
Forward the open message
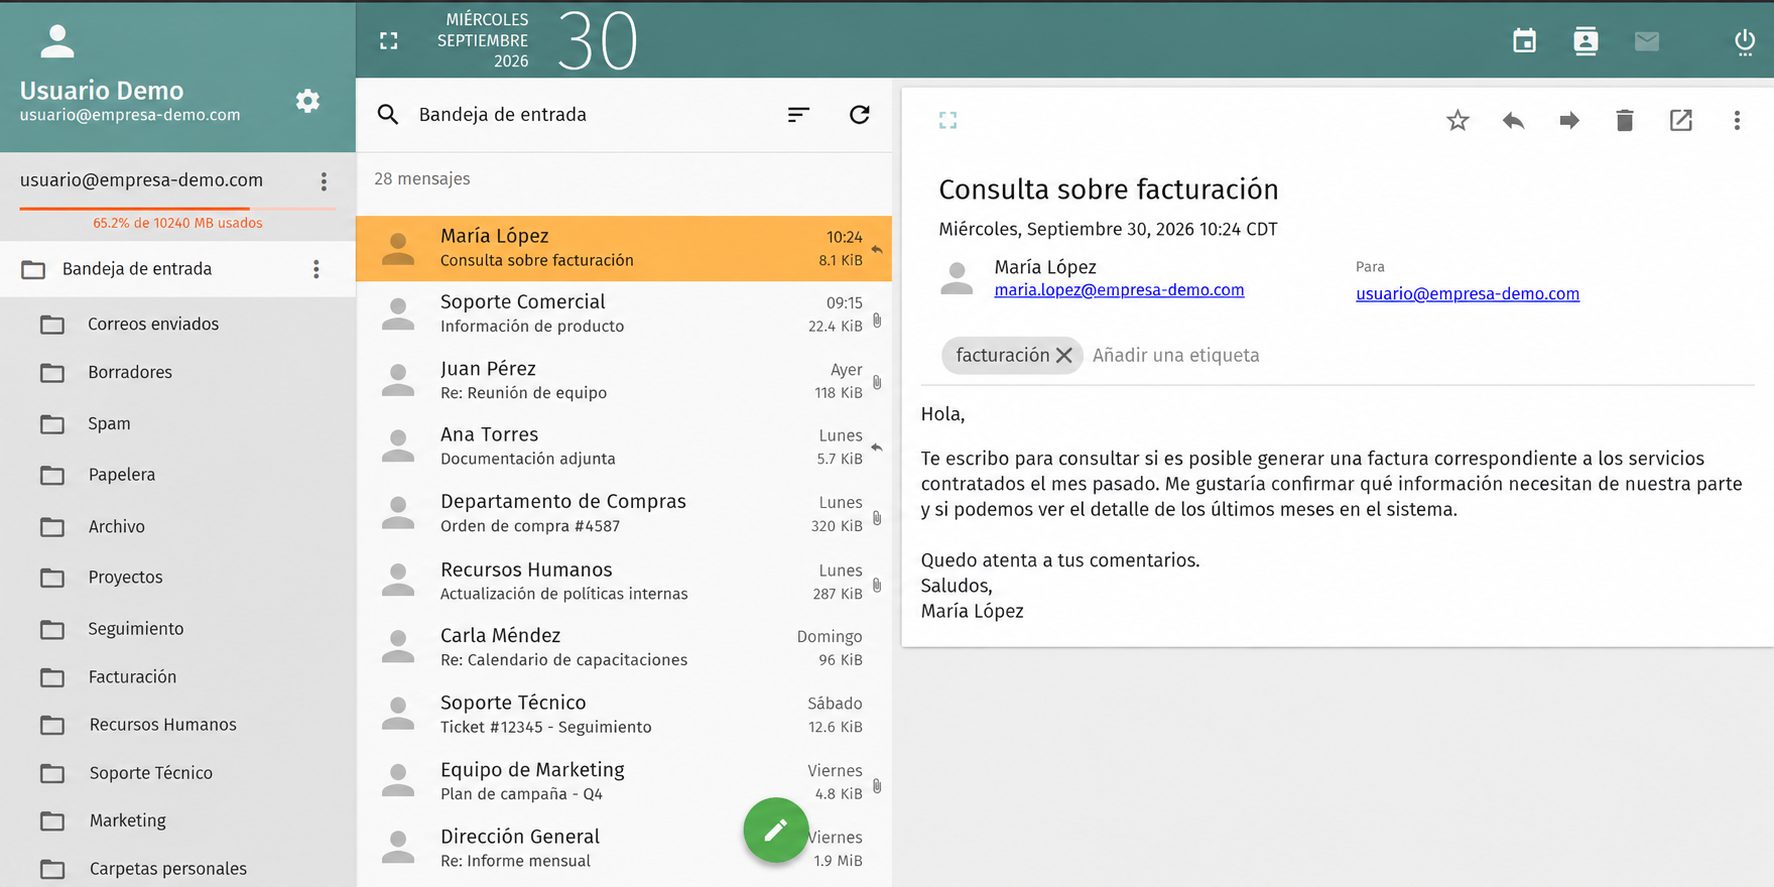coord(1569,121)
